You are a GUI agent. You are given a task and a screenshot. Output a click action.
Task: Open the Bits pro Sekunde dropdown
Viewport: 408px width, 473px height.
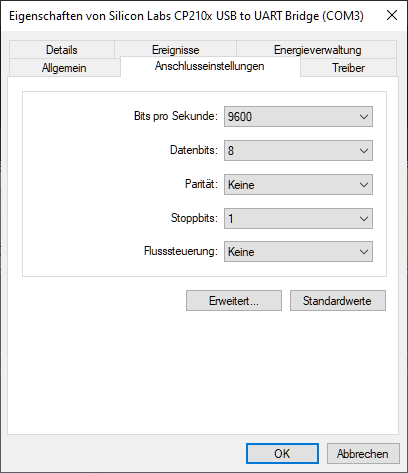(298, 117)
